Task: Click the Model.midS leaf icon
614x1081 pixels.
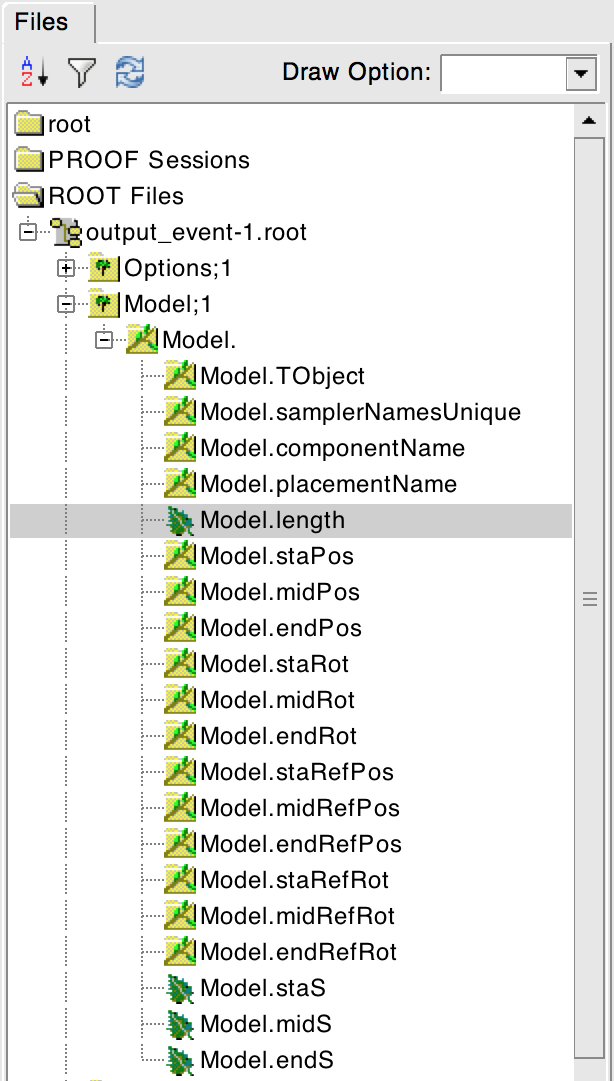Action: pos(180,1023)
